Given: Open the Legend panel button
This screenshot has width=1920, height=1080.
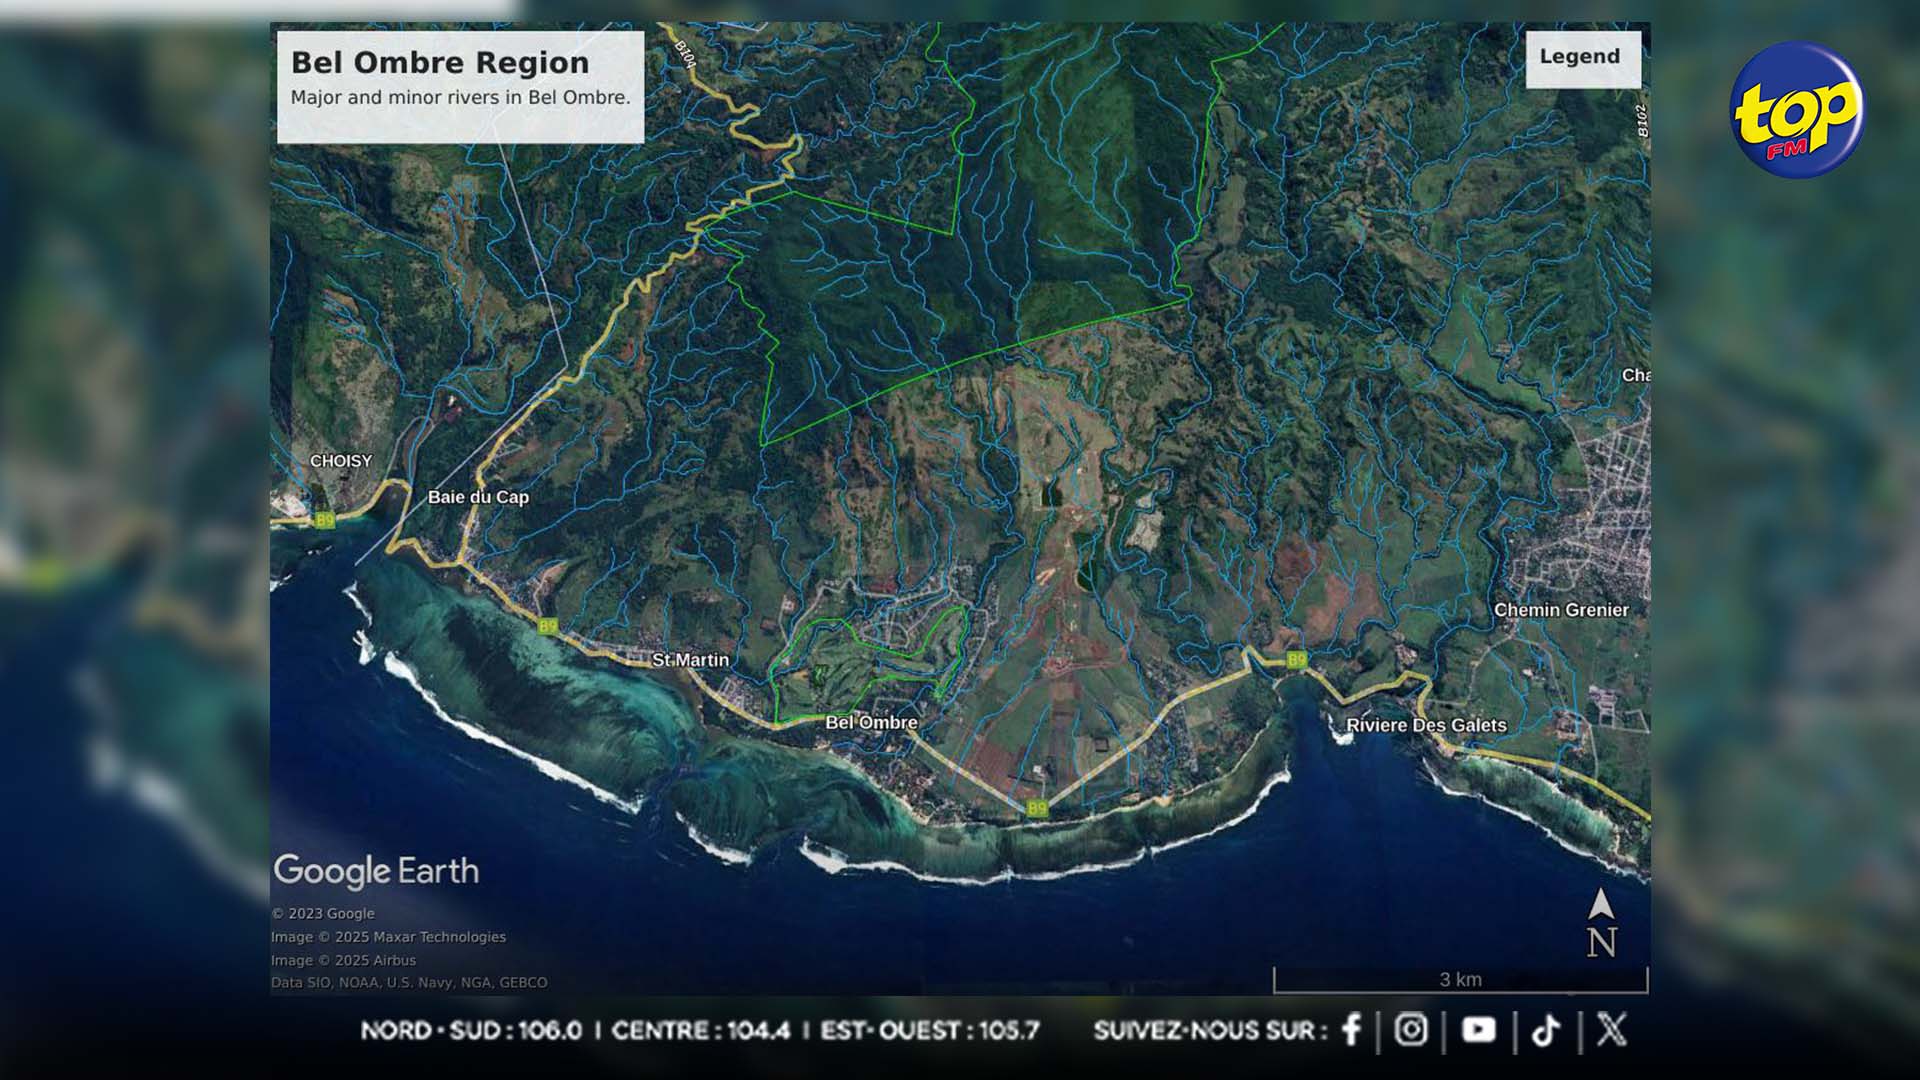Looking at the screenshot, I should (1582, 58).
